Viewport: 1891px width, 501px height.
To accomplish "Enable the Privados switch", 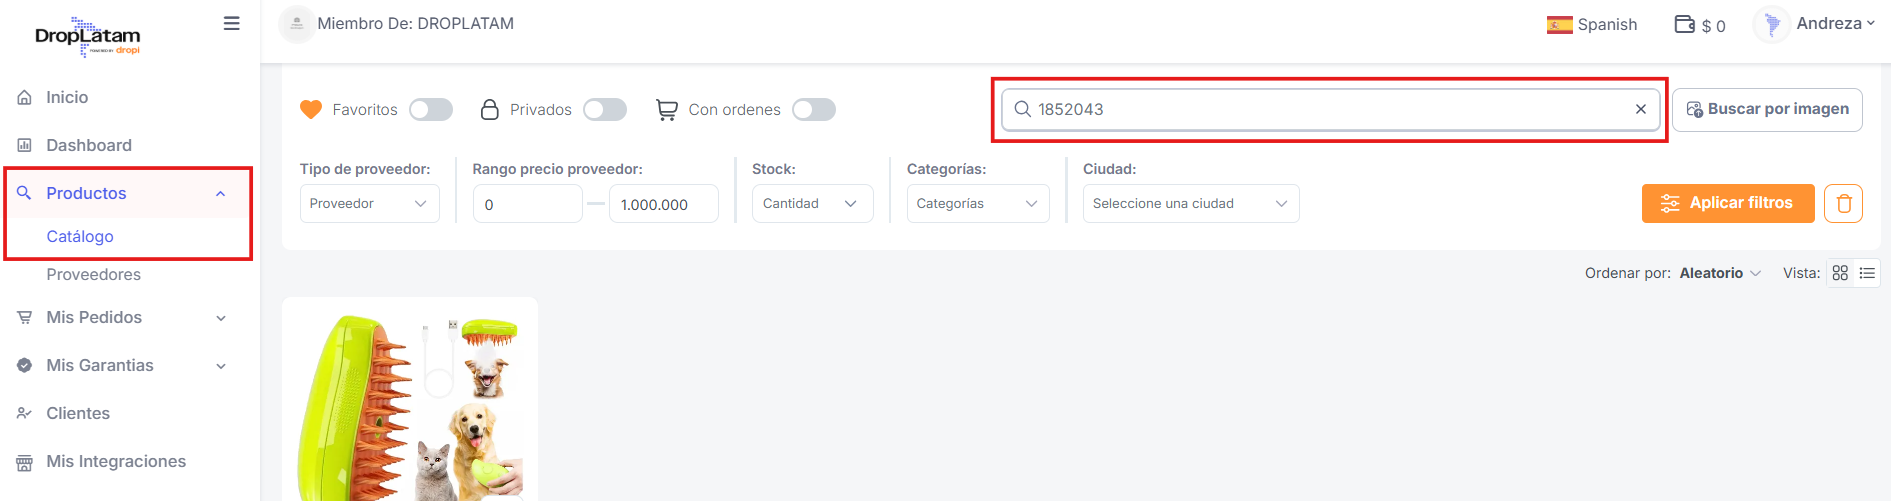I will click(x=605, y=110).
